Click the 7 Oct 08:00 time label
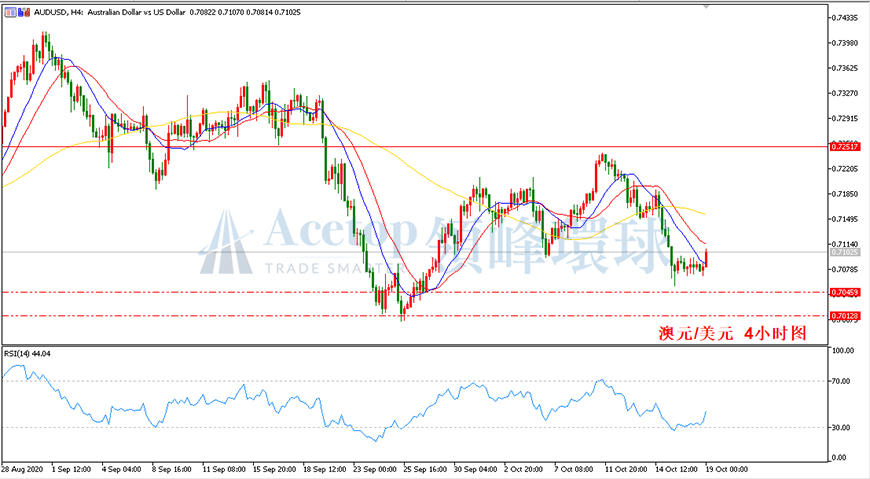This screenshot has width=870, height=479. tap(574, 470)
